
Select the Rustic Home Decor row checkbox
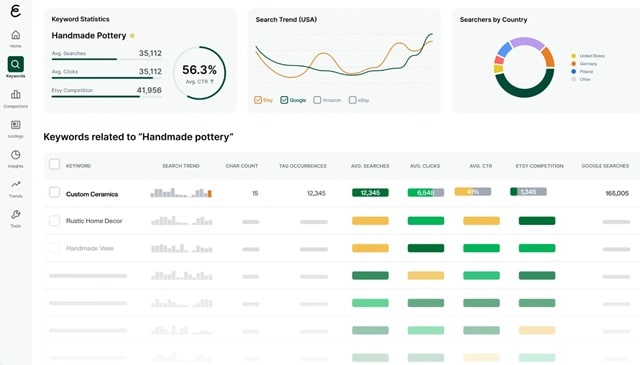(x=54, y=221)
